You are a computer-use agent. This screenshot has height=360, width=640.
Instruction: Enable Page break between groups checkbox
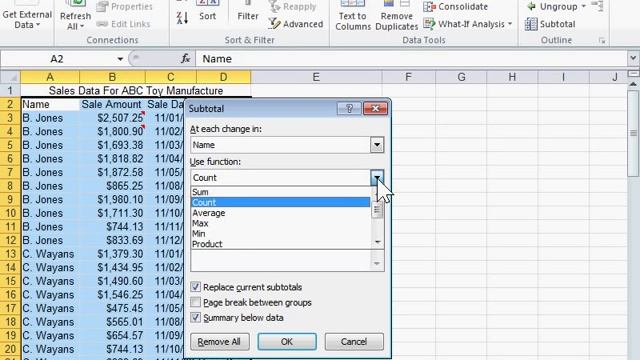[196, 302]
